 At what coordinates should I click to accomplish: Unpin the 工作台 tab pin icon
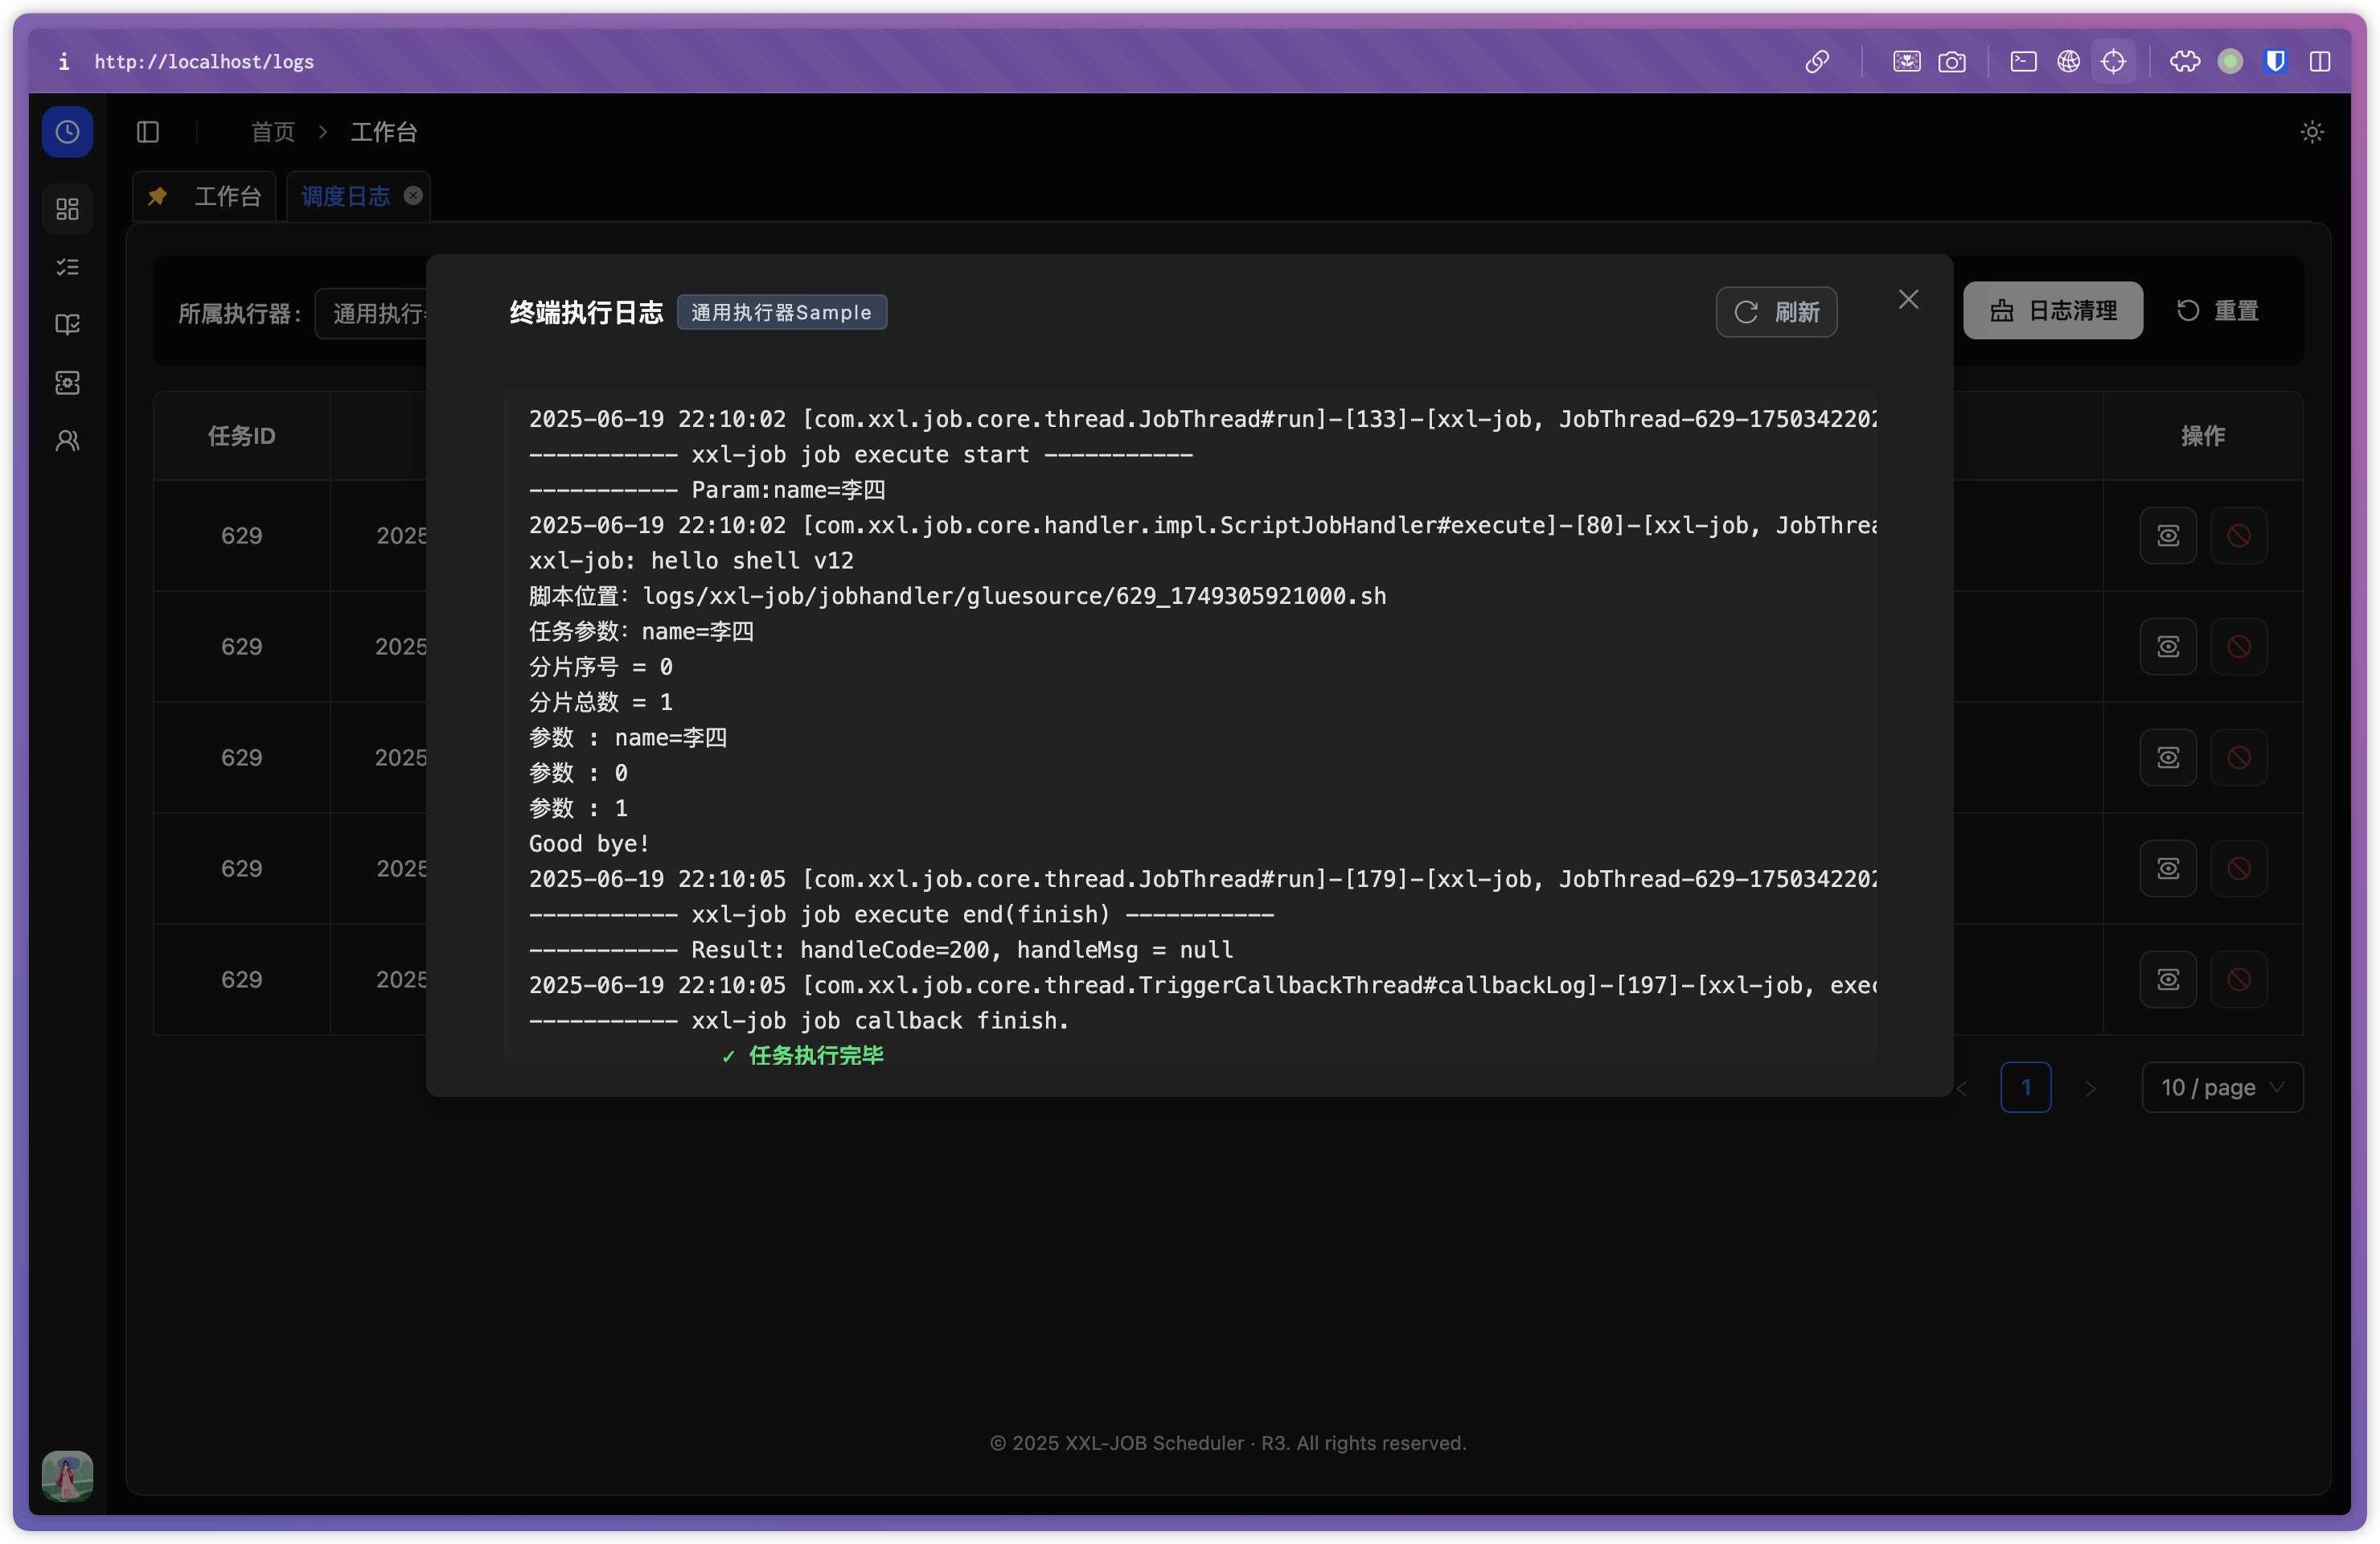157,196
